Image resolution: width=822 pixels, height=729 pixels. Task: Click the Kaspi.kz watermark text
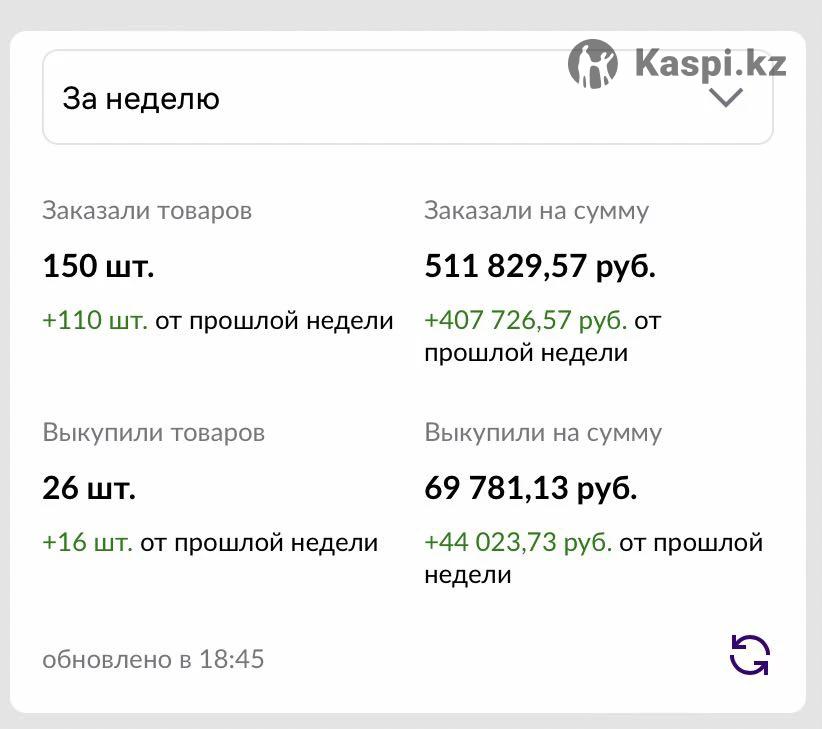710,63
